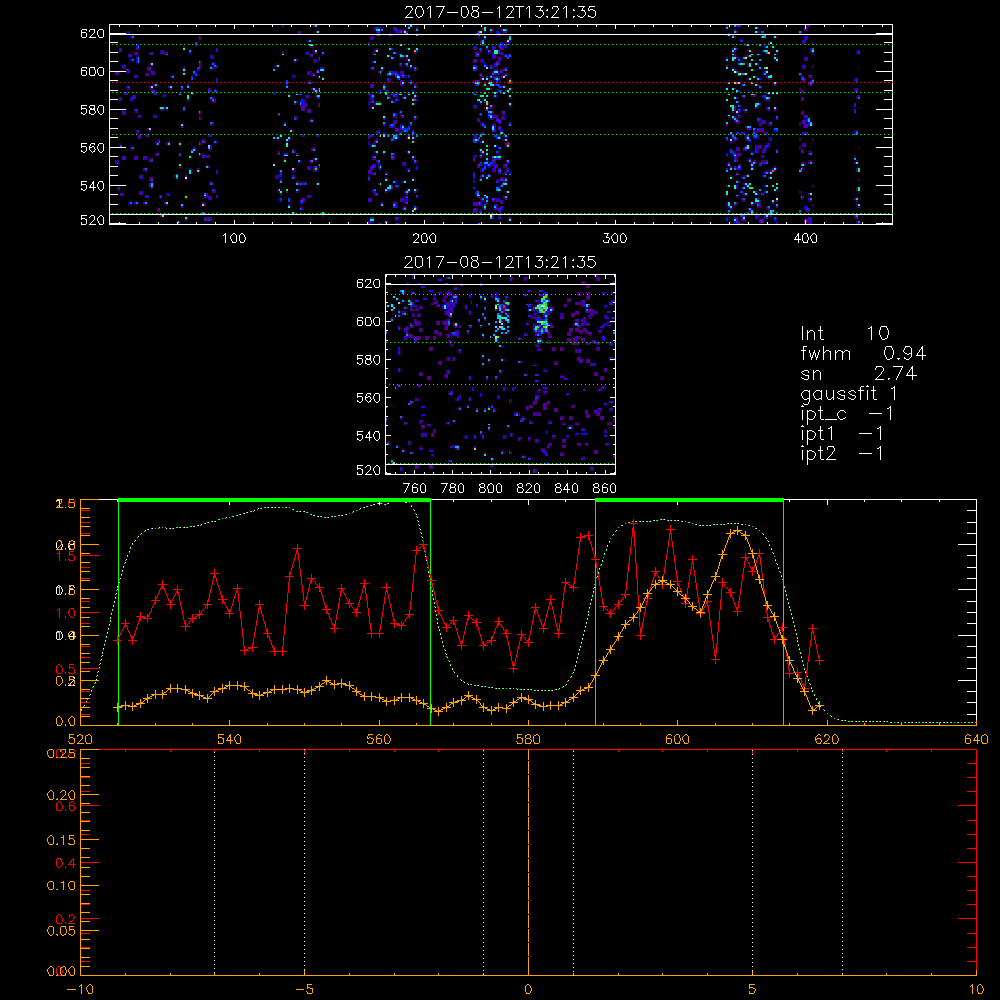Image resolution: width=1000 pixels, height=1000 pixels.
Task: Click the '580' x-axis label of the profile plot
Action: point(528,739)
